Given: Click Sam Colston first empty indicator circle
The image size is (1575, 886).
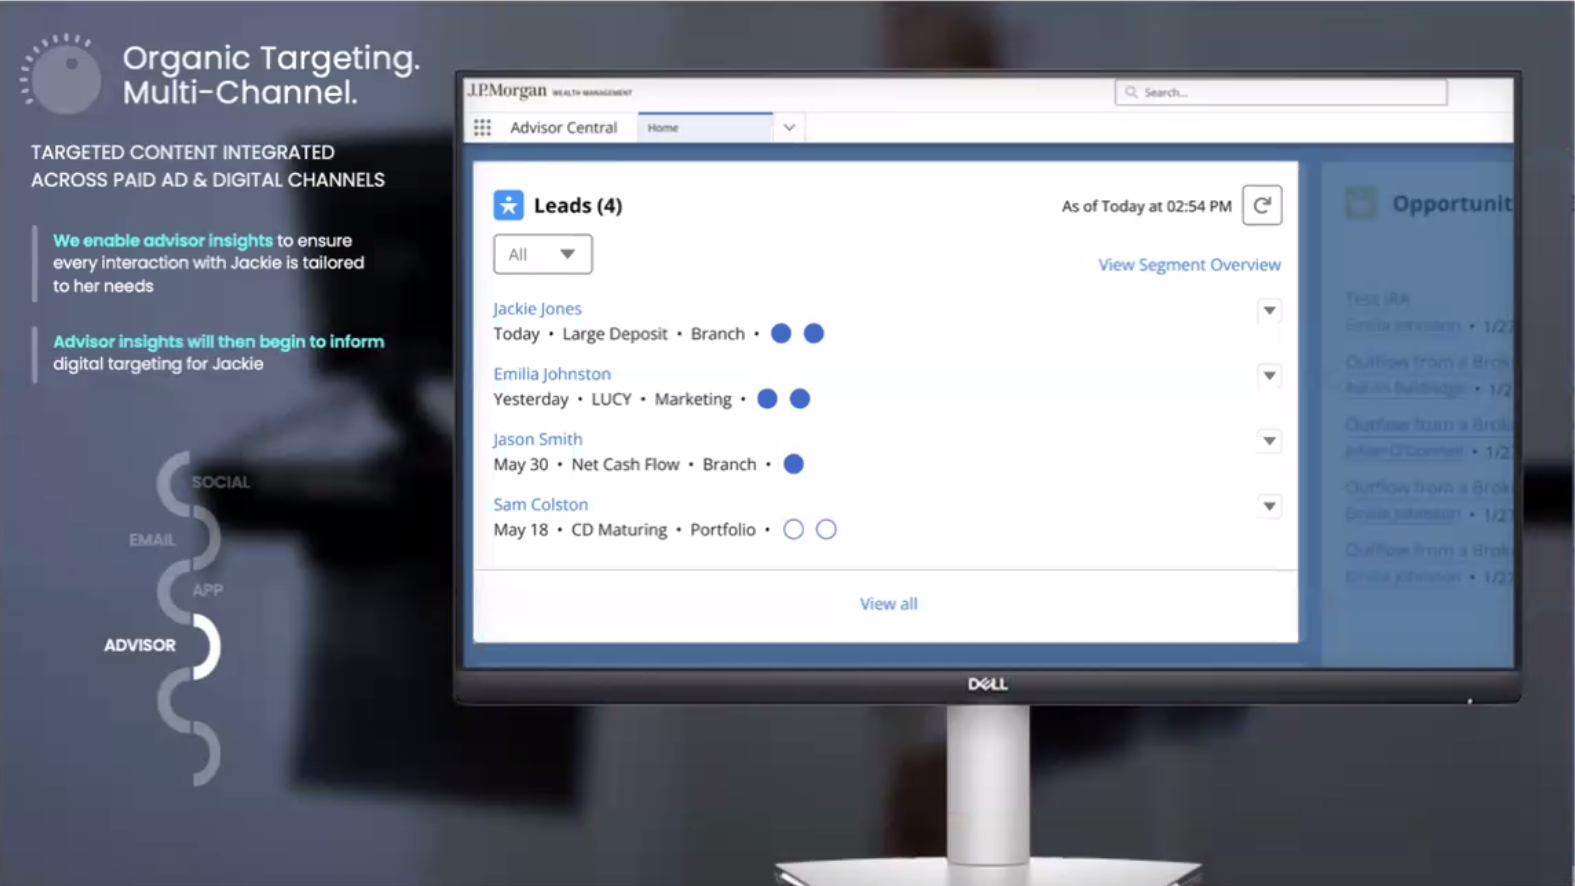Looking at the screenshot, I should click(x=793, y=529).
